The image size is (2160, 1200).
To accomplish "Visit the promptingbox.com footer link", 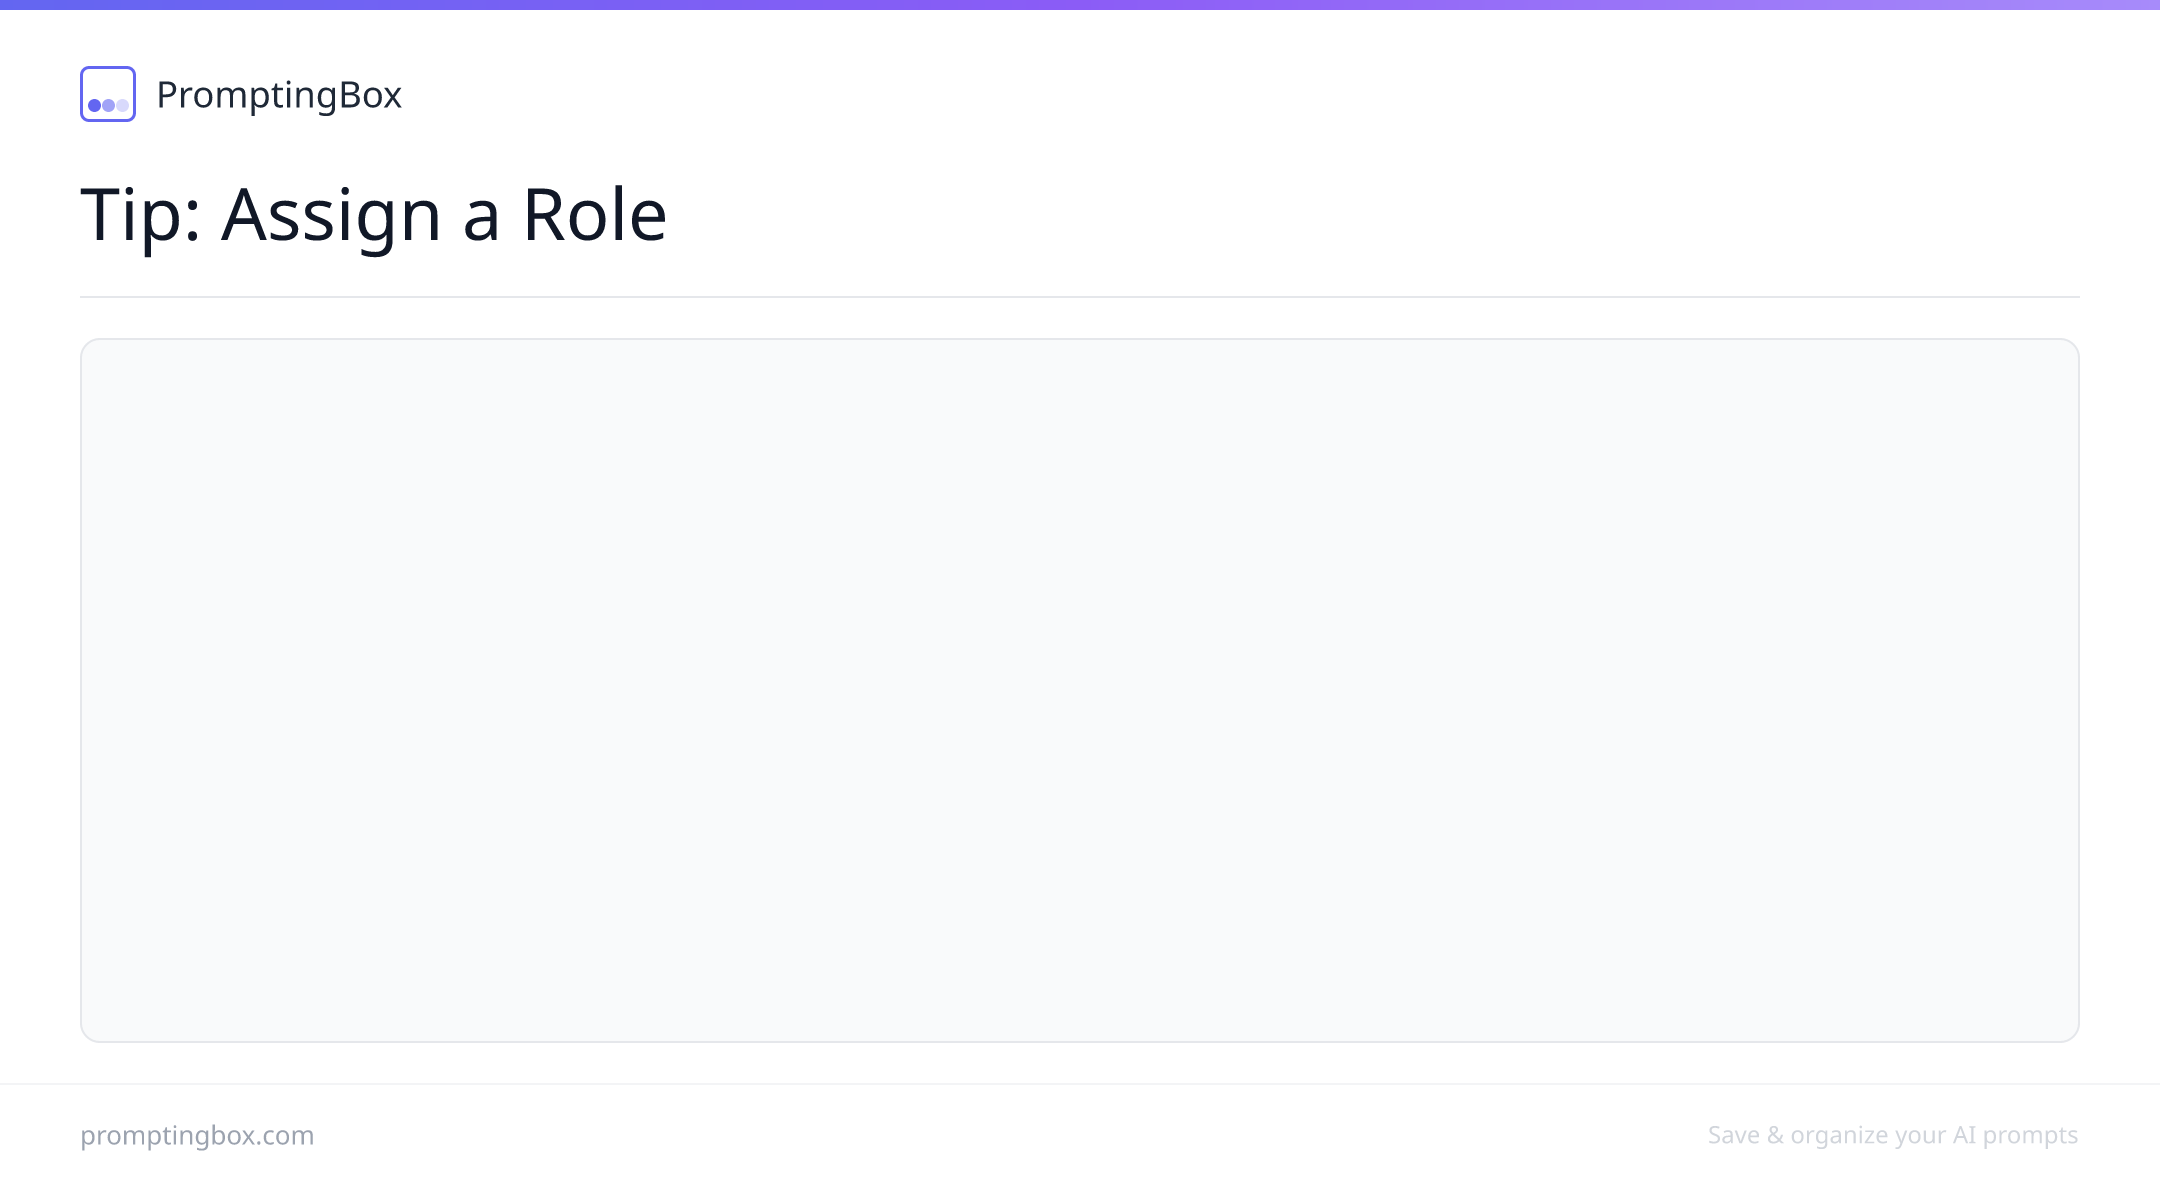I will pyautogui.click(x=197, y=1136).
